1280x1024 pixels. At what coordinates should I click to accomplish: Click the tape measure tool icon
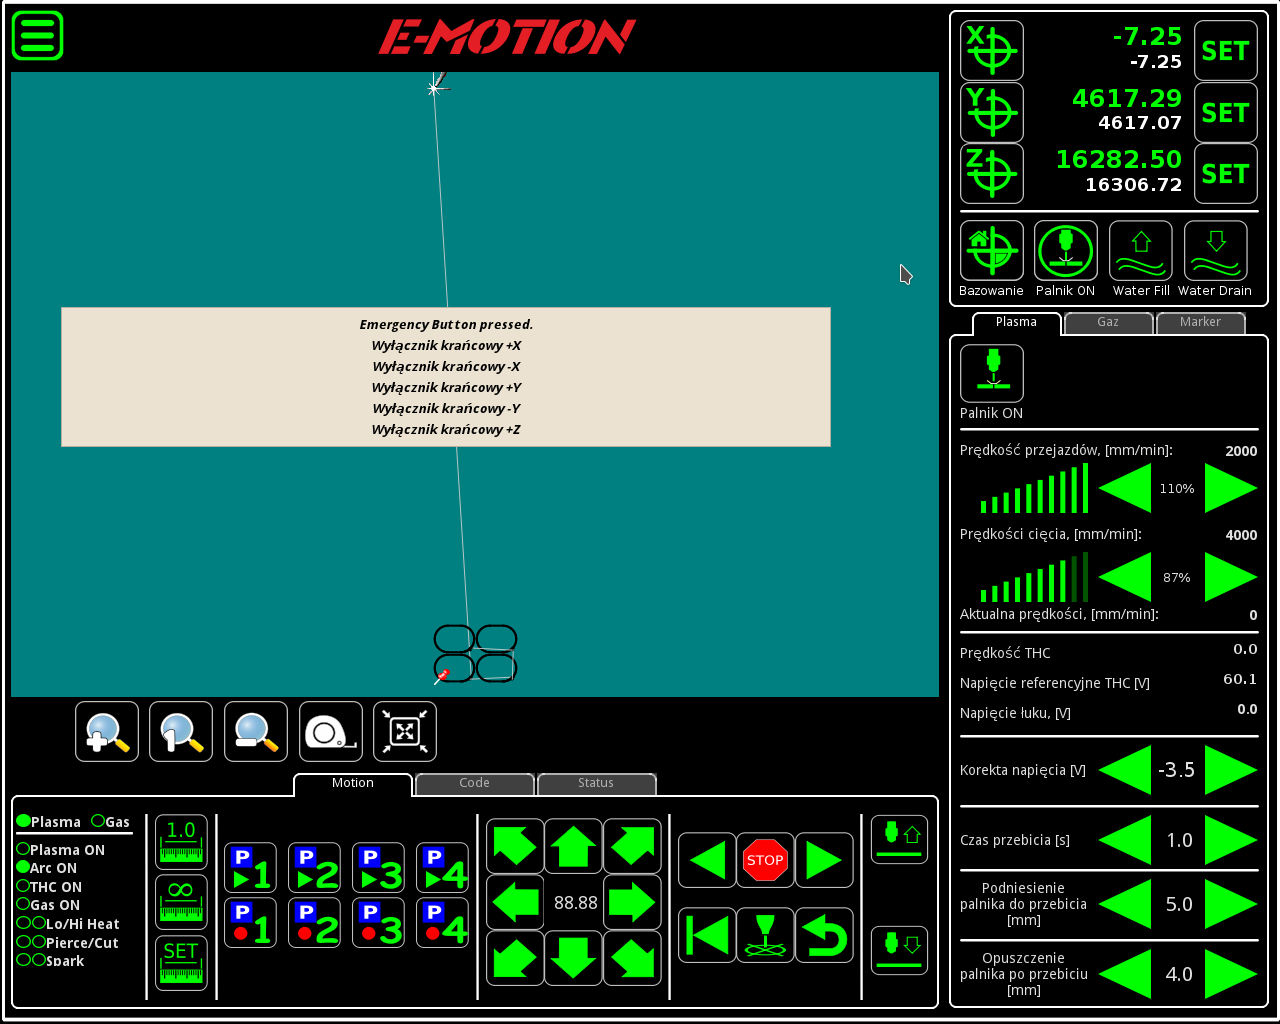tap(331, 732)
